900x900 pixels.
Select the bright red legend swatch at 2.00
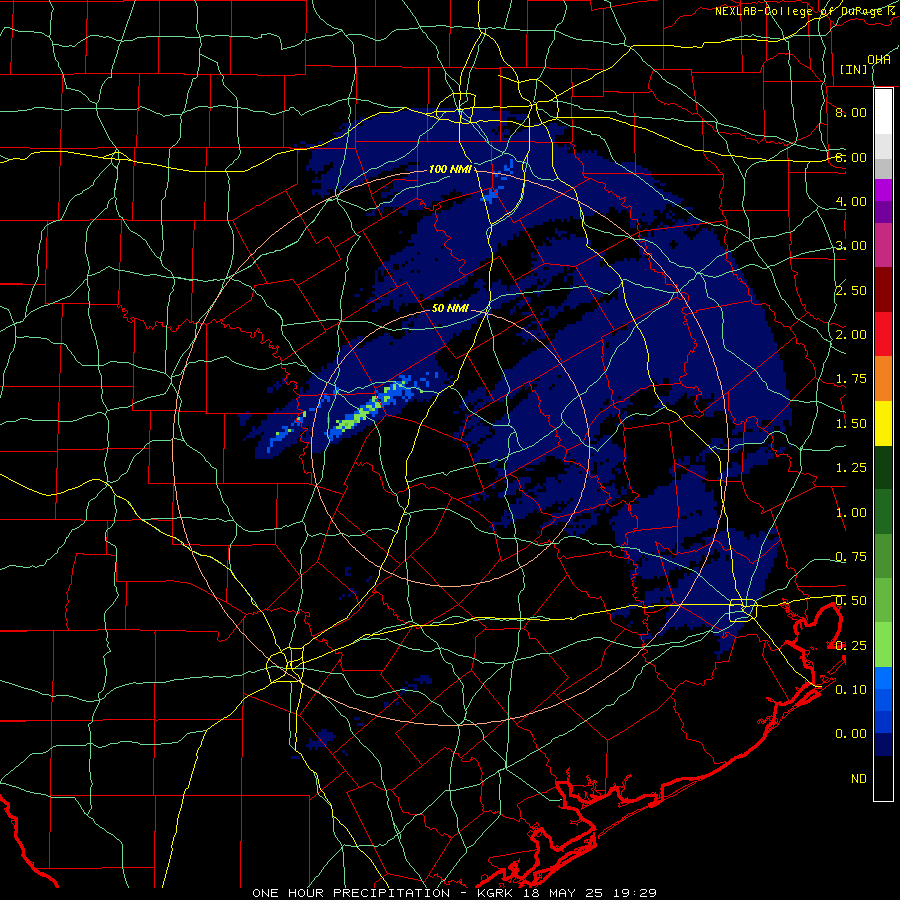click(x=883, y=334)
